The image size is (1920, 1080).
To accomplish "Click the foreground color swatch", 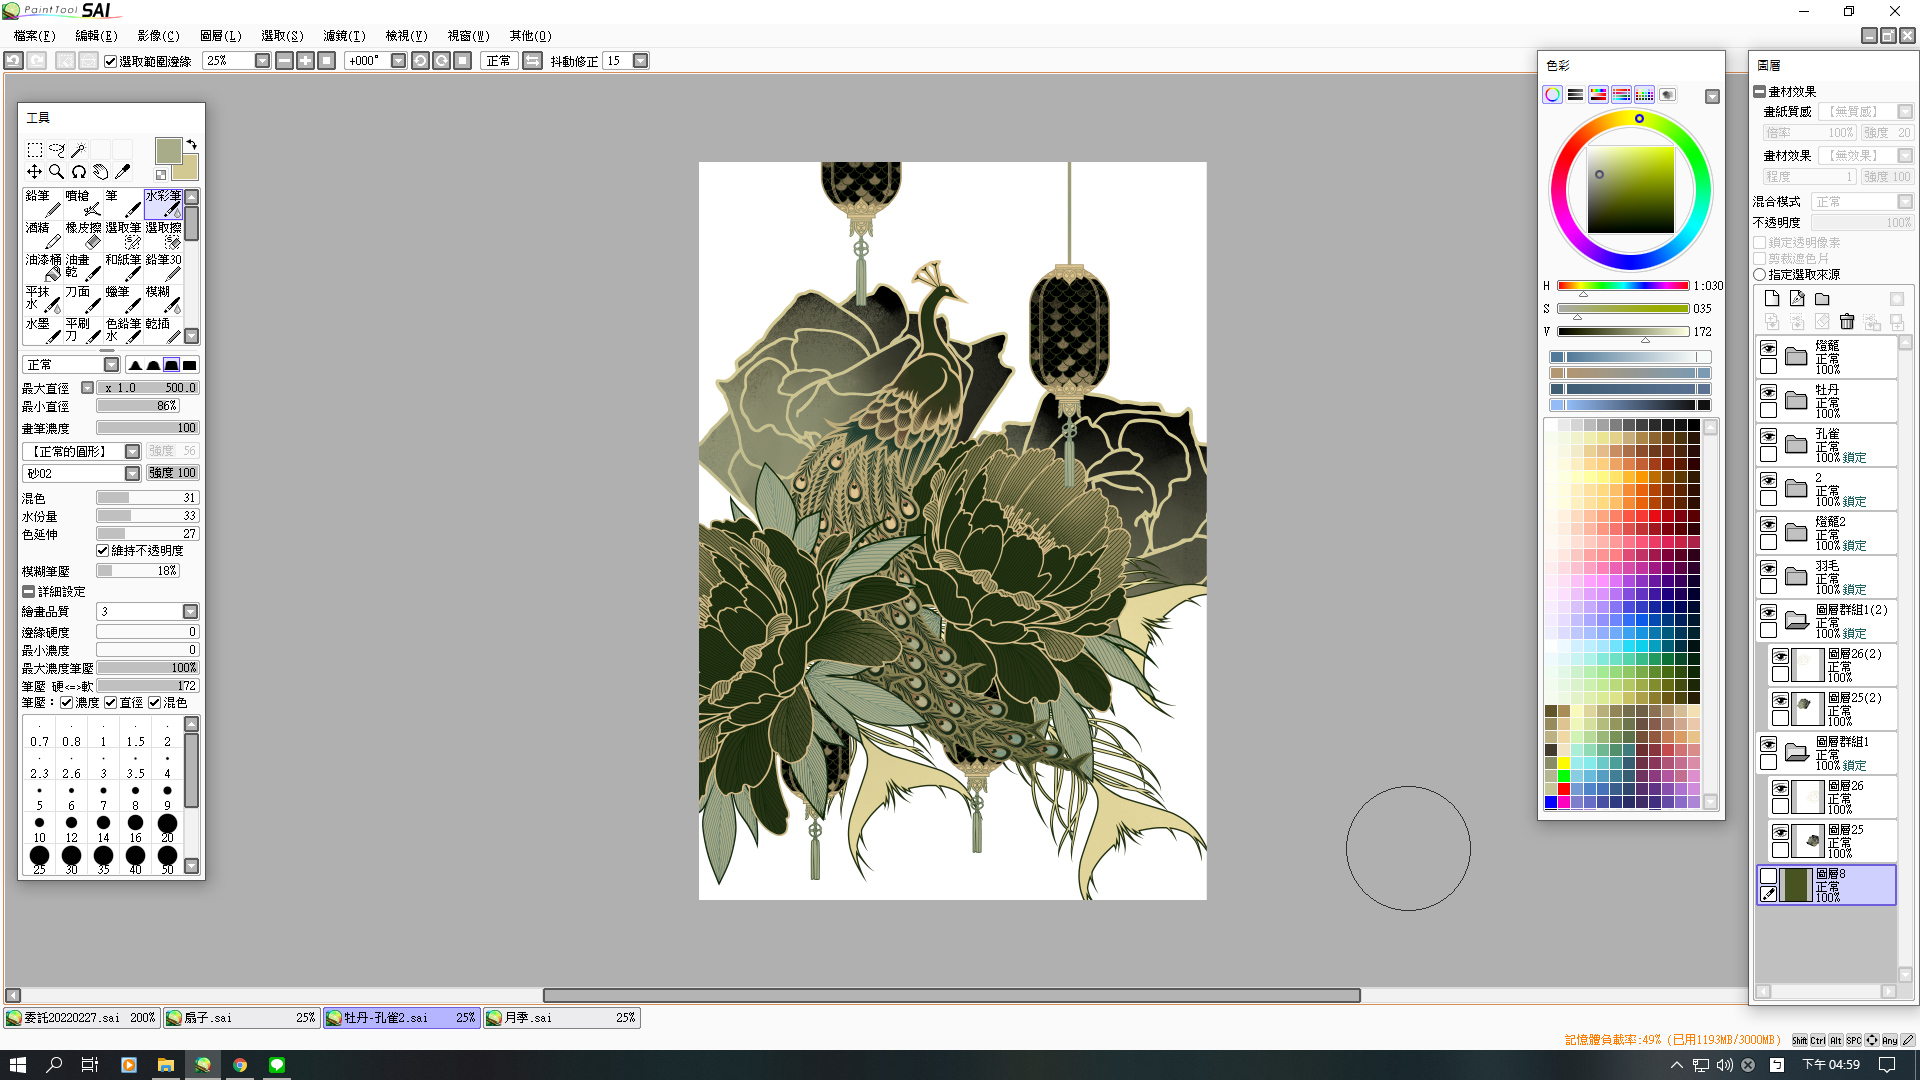I will point(168,151).
